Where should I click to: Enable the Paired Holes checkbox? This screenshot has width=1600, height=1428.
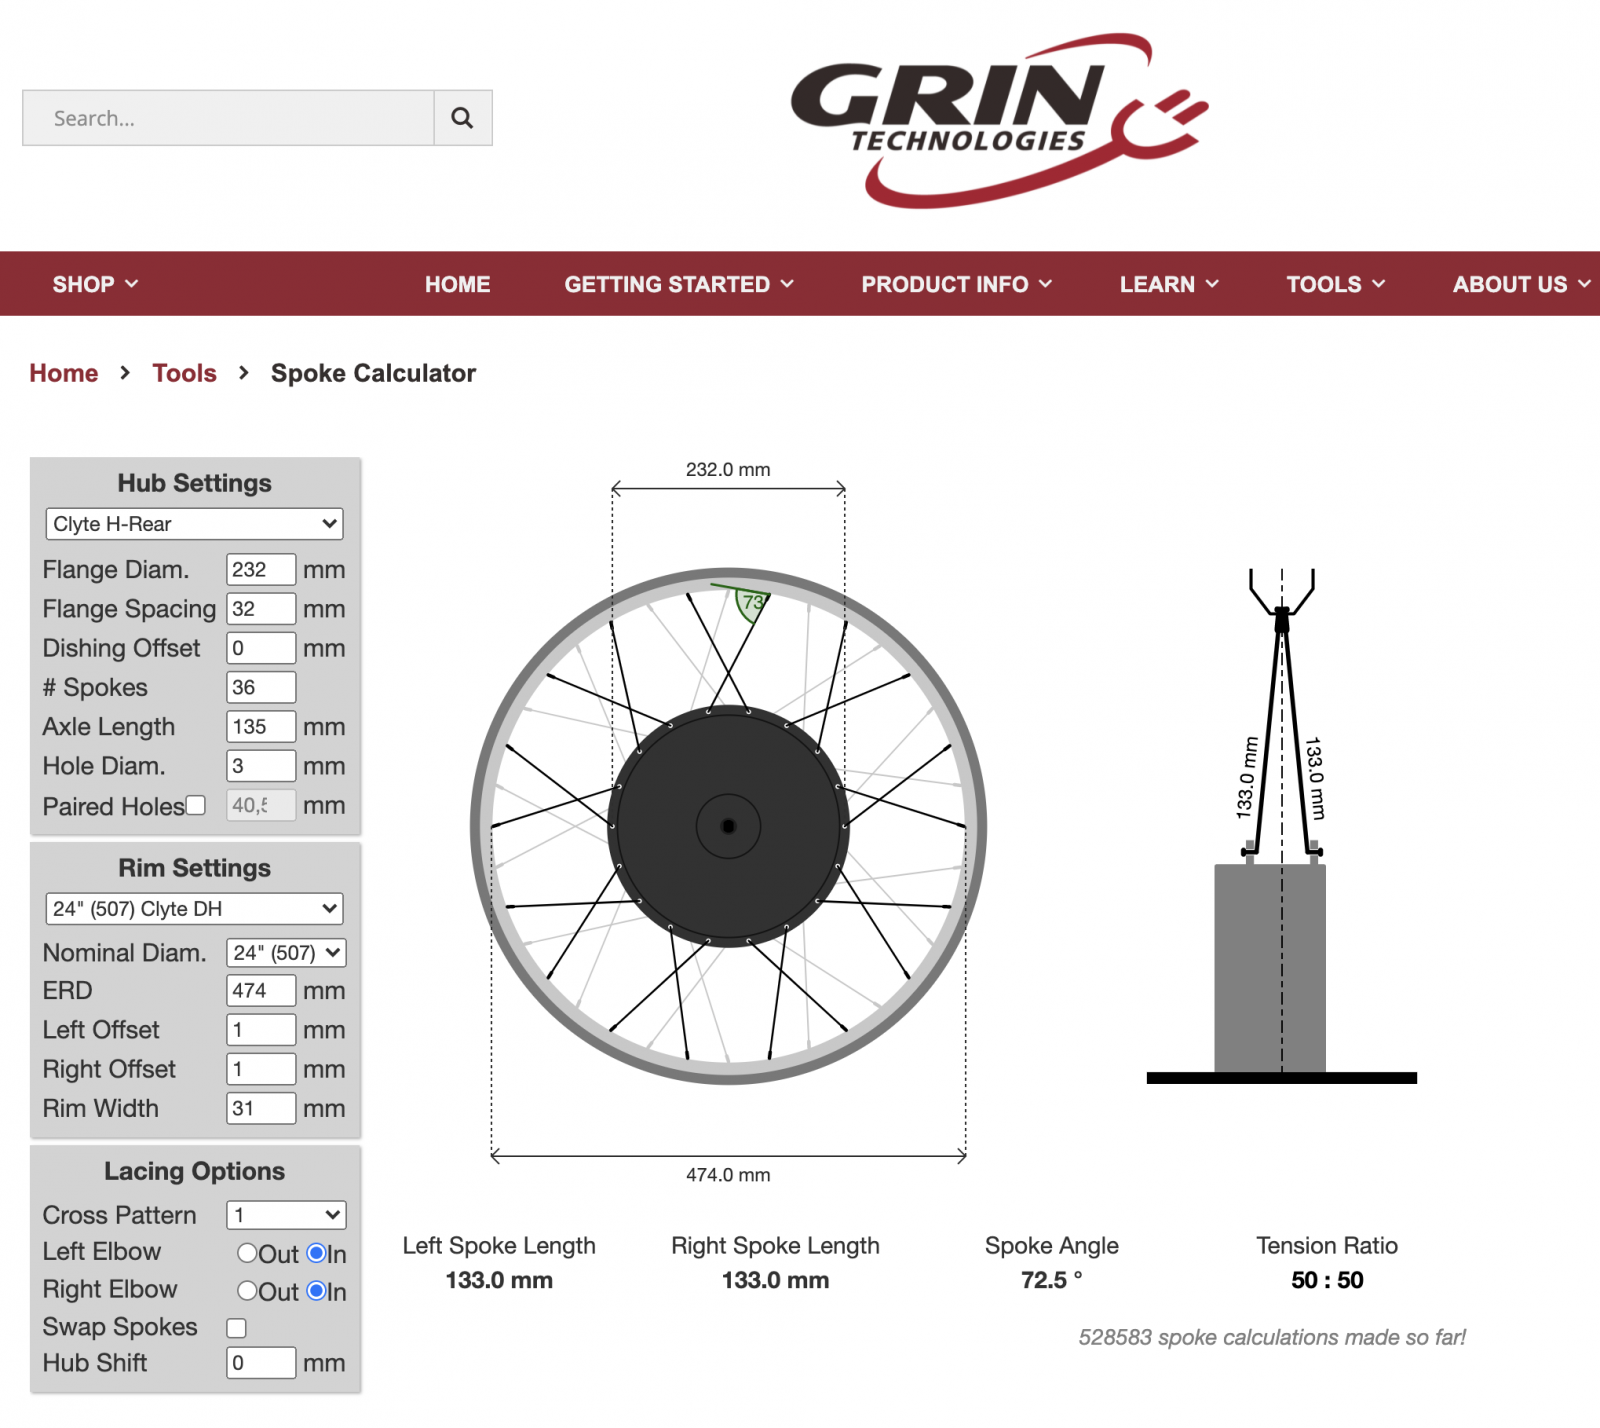click(x=196, y=805)
